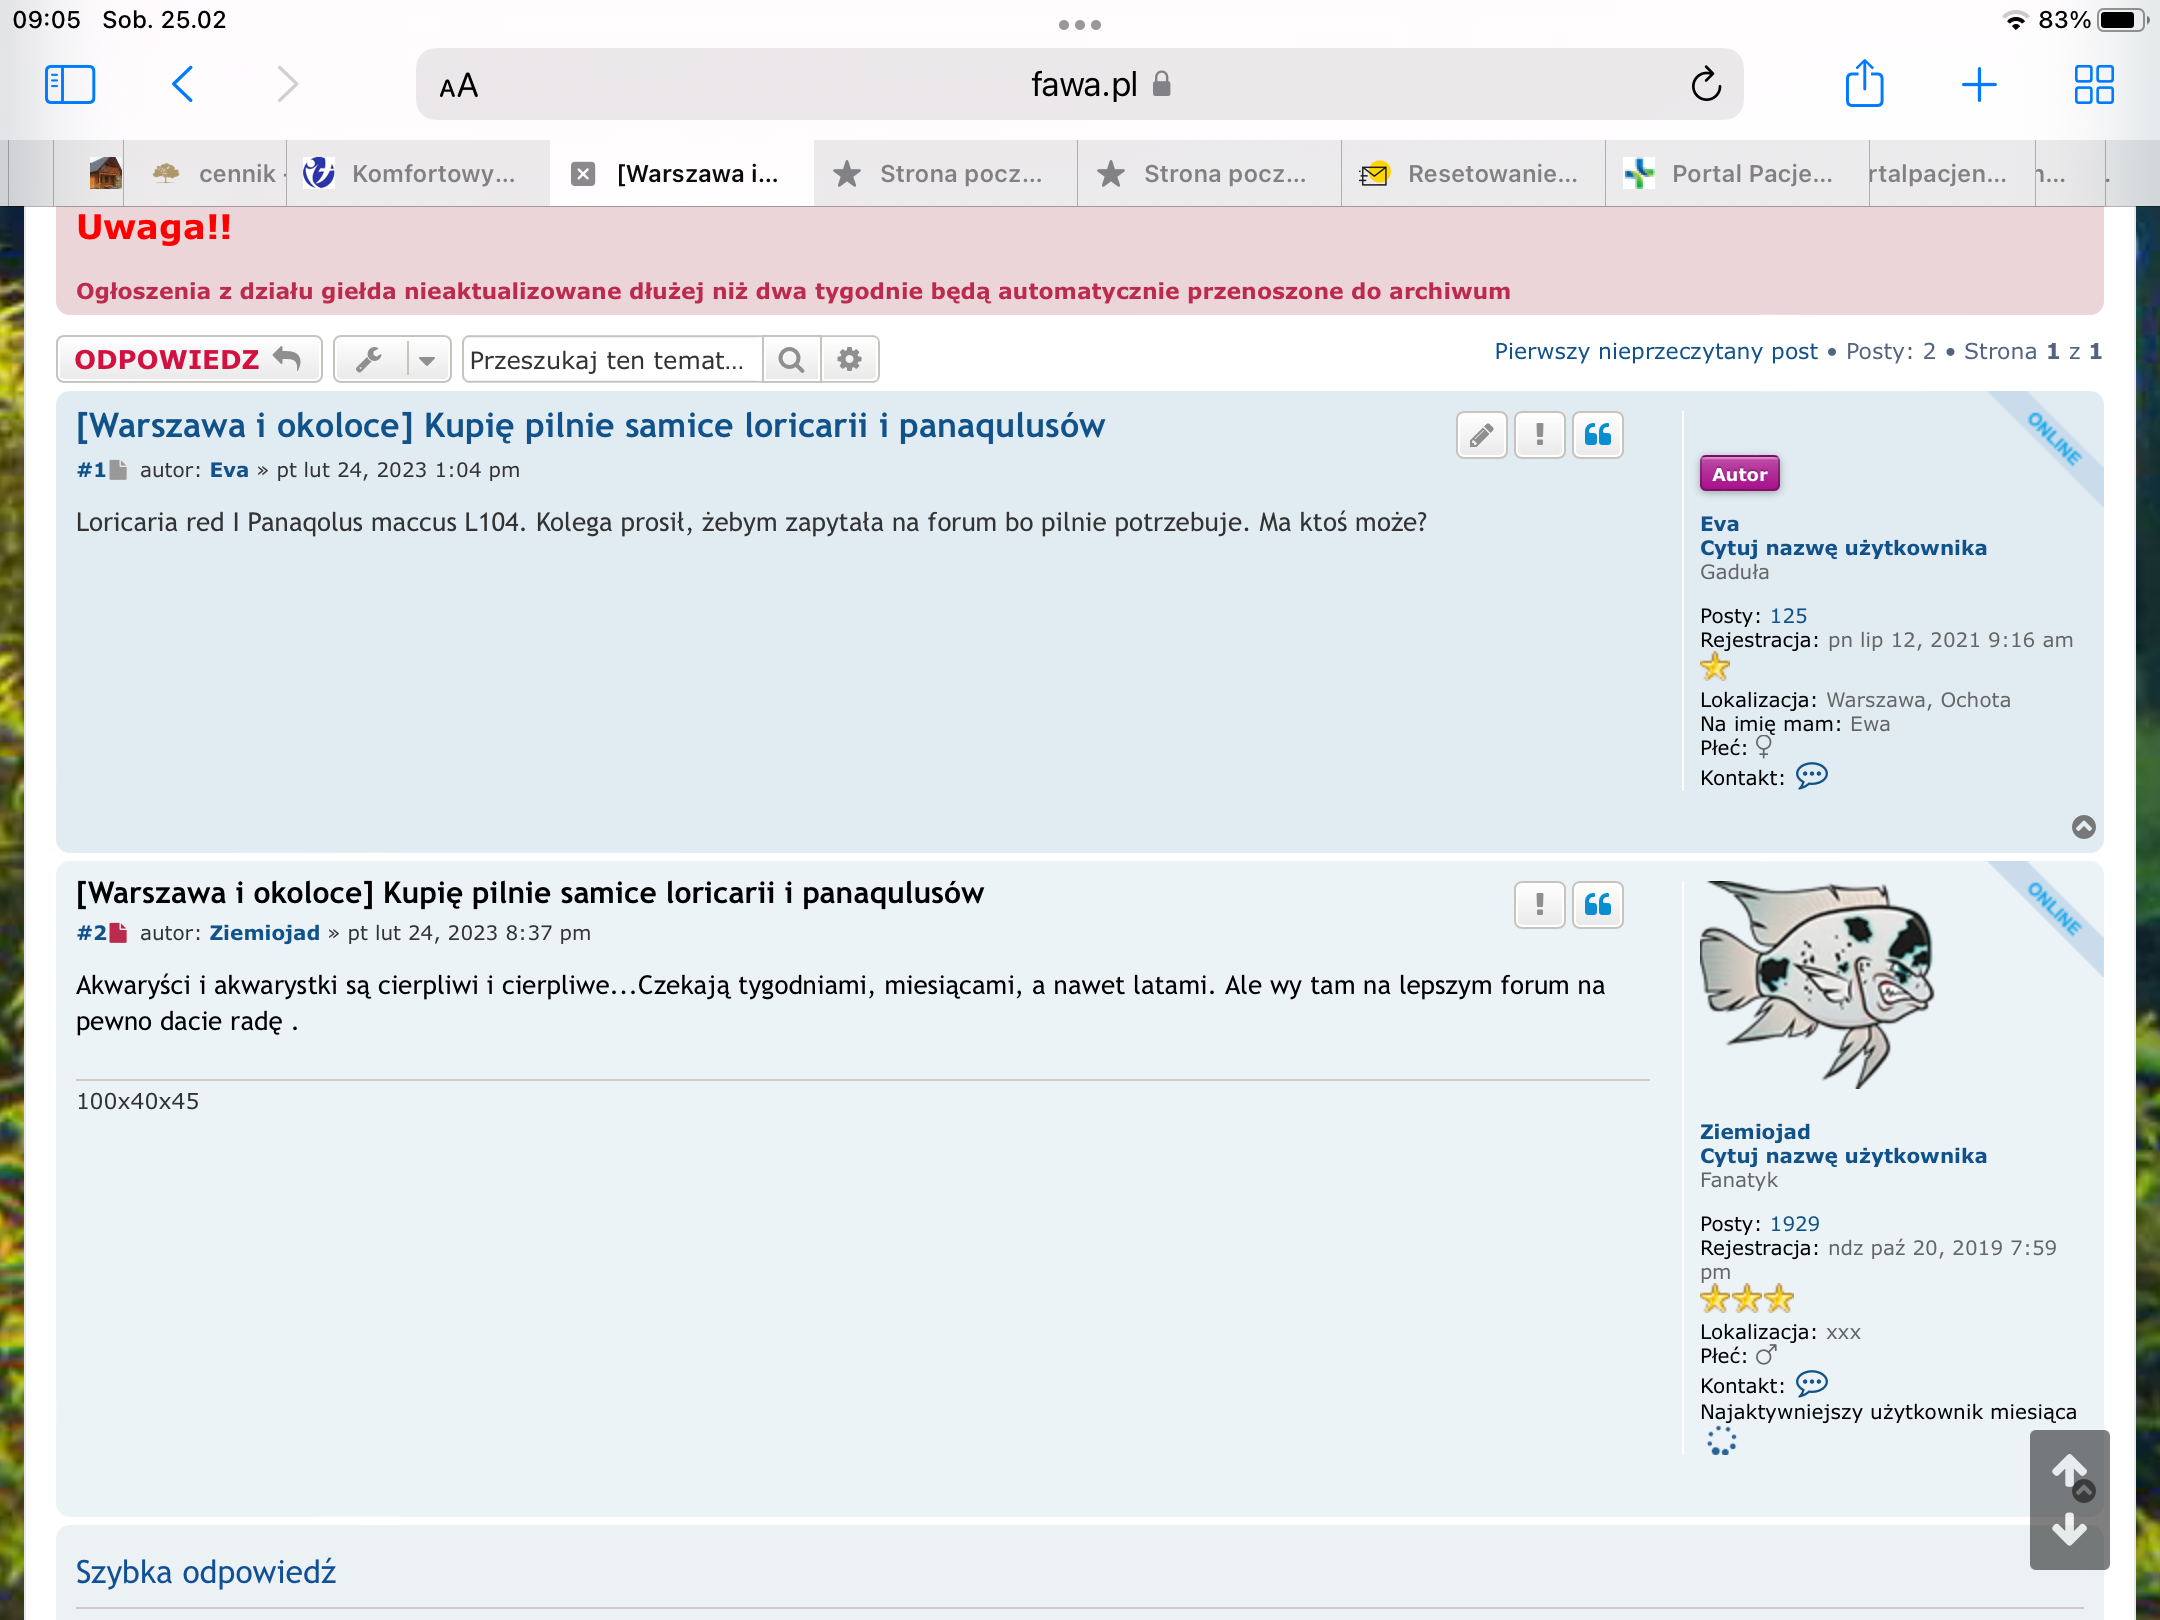Report Eva's post with exclamation icon
Viewport: 2160px width, 1620px height.
pyautogui.click(x=1539, y=435)
